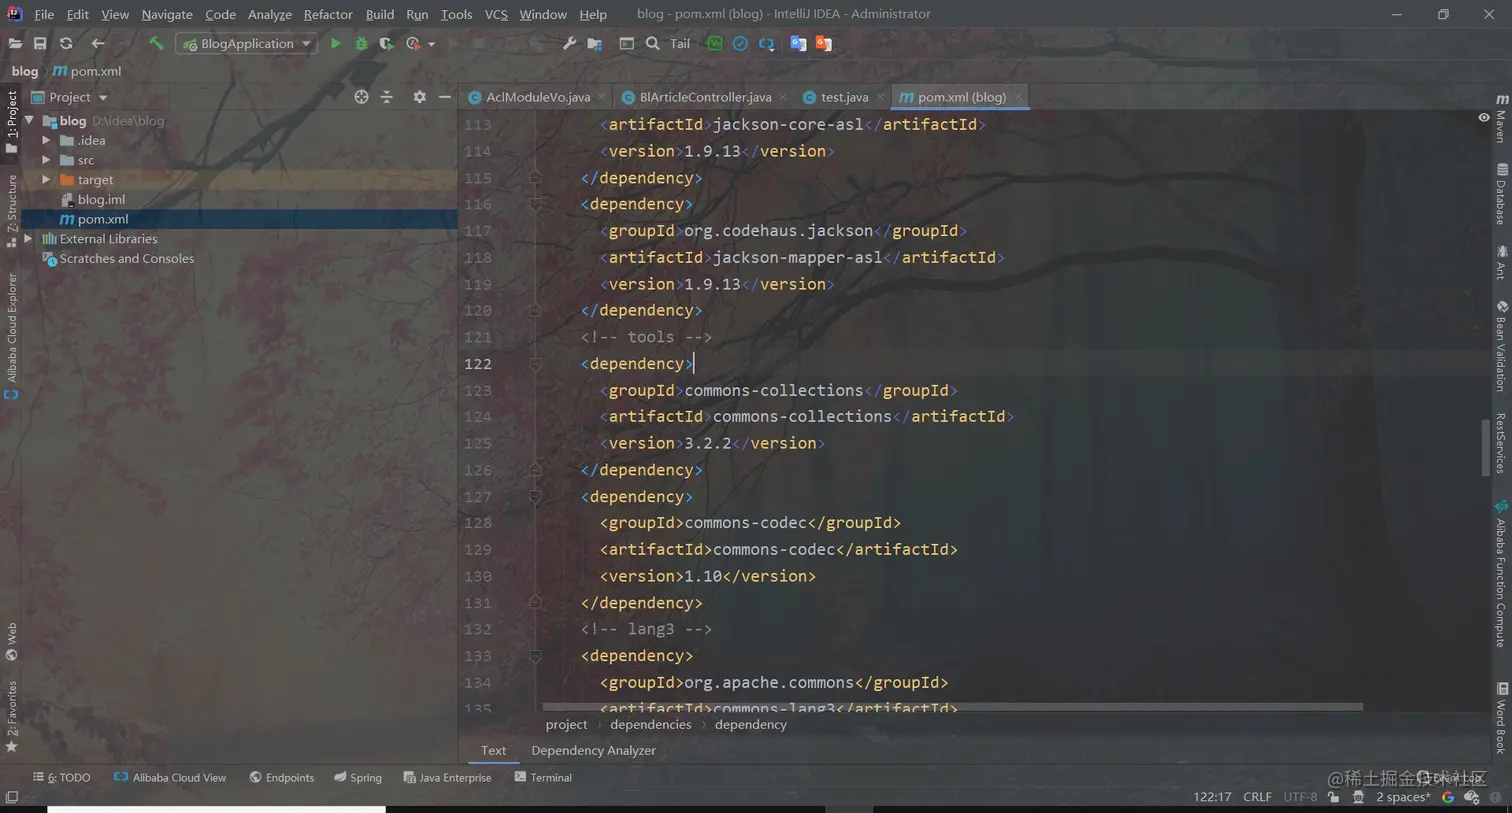Open the TODO tool window
The width and height of the screenshot is (1512, 813).
[62, 777]
